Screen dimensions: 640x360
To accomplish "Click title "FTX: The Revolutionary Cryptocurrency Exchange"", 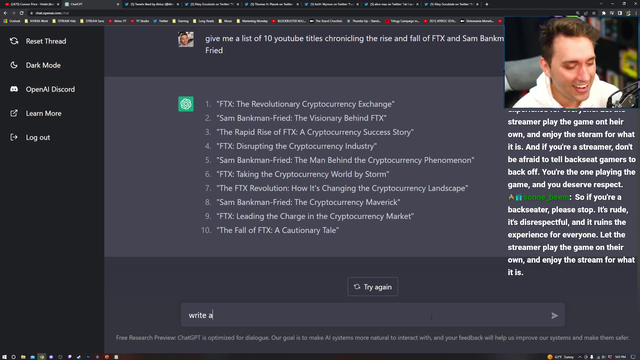I will (x=305, y=104).
